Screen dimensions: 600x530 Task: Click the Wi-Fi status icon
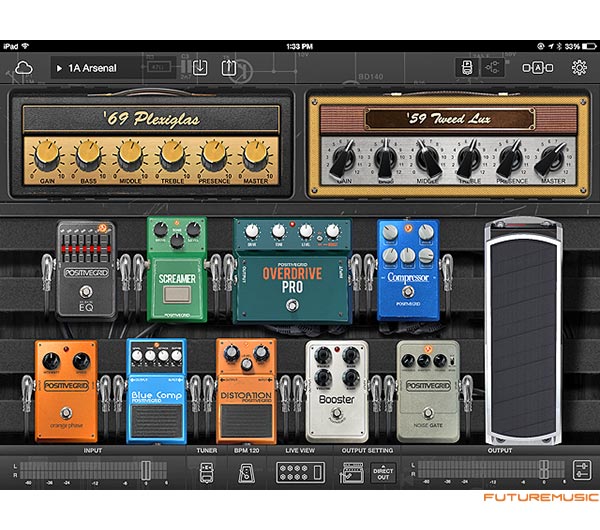(x=26, y=46)
